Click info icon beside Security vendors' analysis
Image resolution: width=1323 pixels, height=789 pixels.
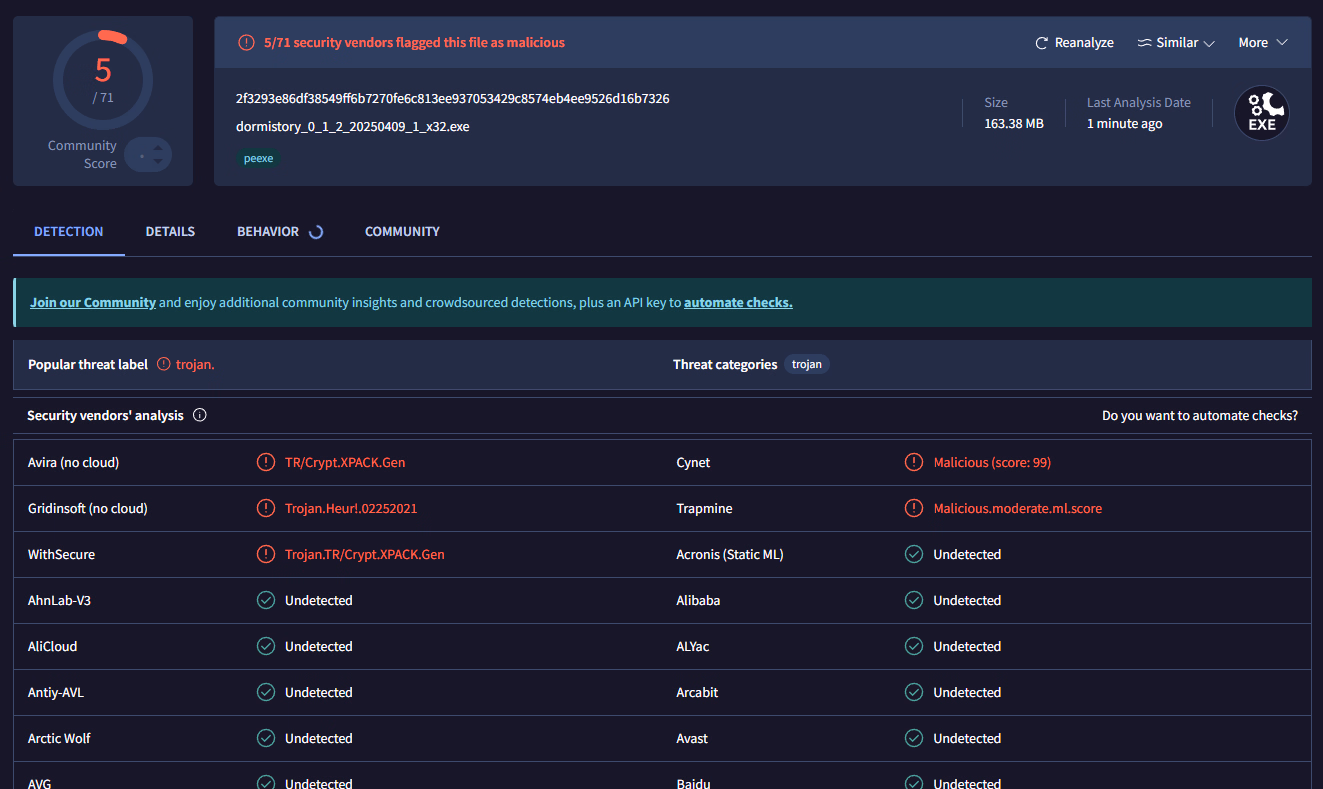point(200,415)
